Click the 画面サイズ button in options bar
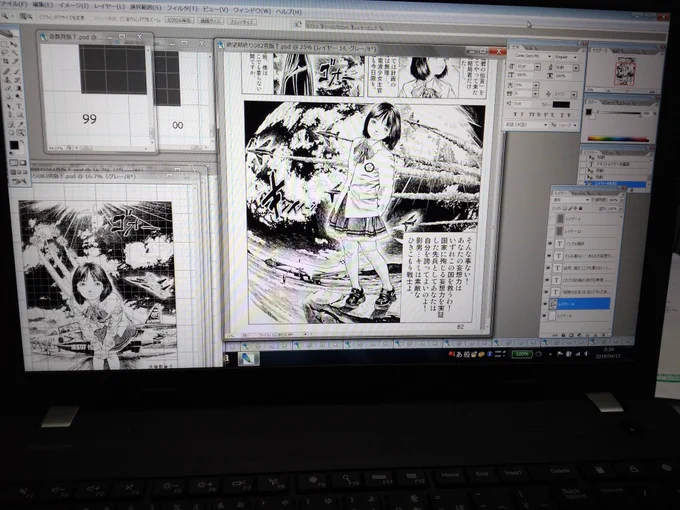 click(210, 20)
